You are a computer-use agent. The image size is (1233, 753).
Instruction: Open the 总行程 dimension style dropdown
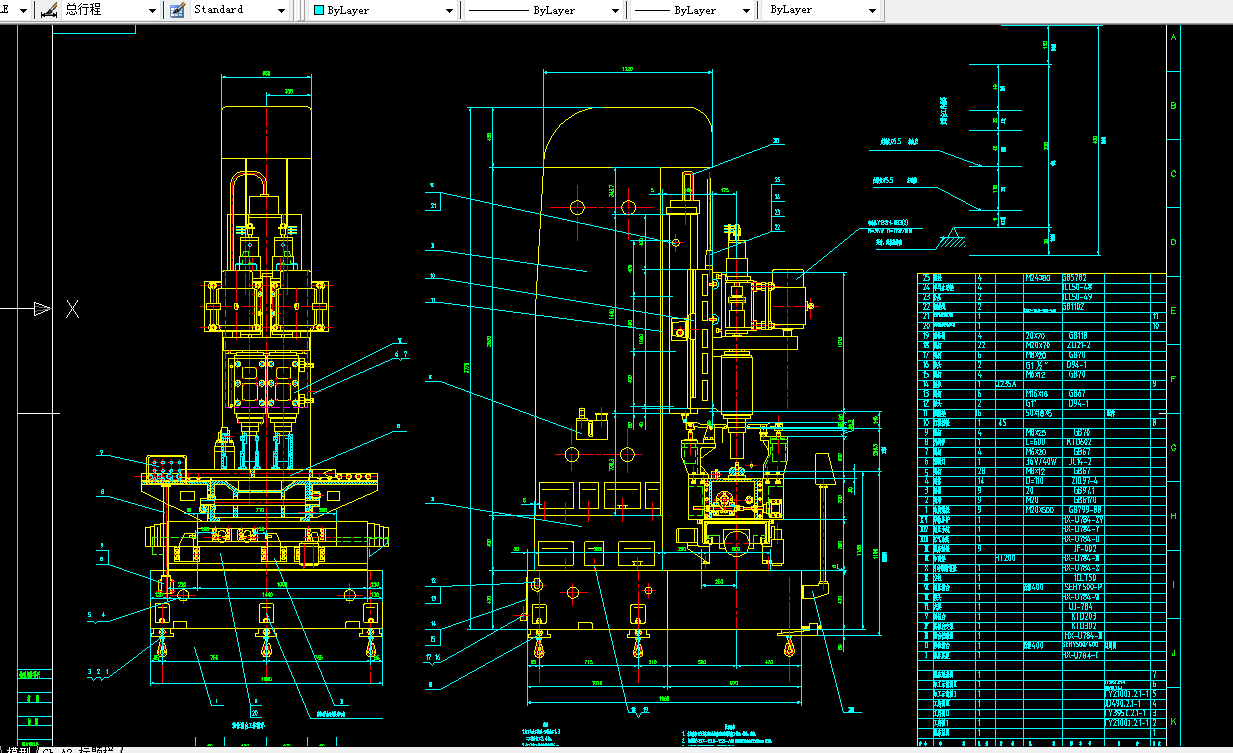tap(152, 10)
